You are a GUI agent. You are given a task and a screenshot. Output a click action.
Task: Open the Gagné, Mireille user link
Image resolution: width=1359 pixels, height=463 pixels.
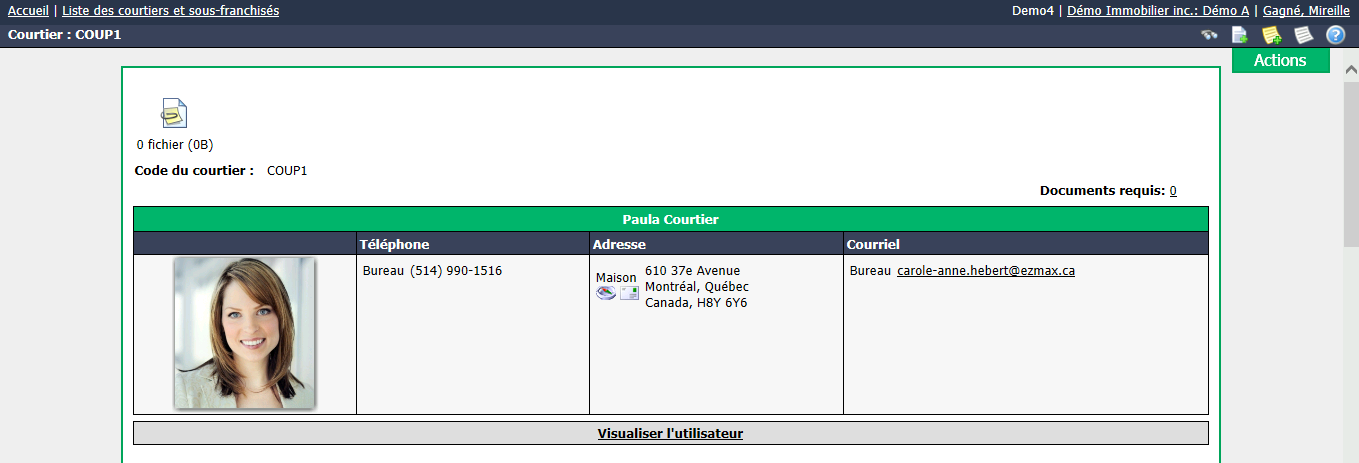point(1306,11)
